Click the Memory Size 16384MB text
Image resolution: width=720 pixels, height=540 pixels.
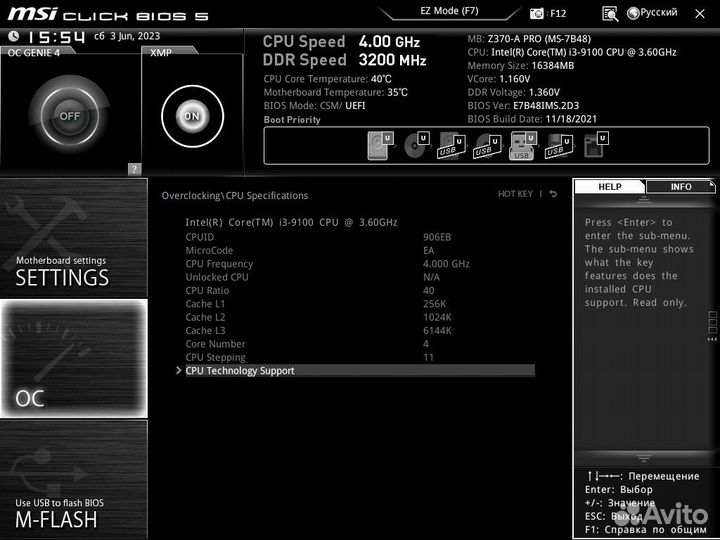(521, 65)
